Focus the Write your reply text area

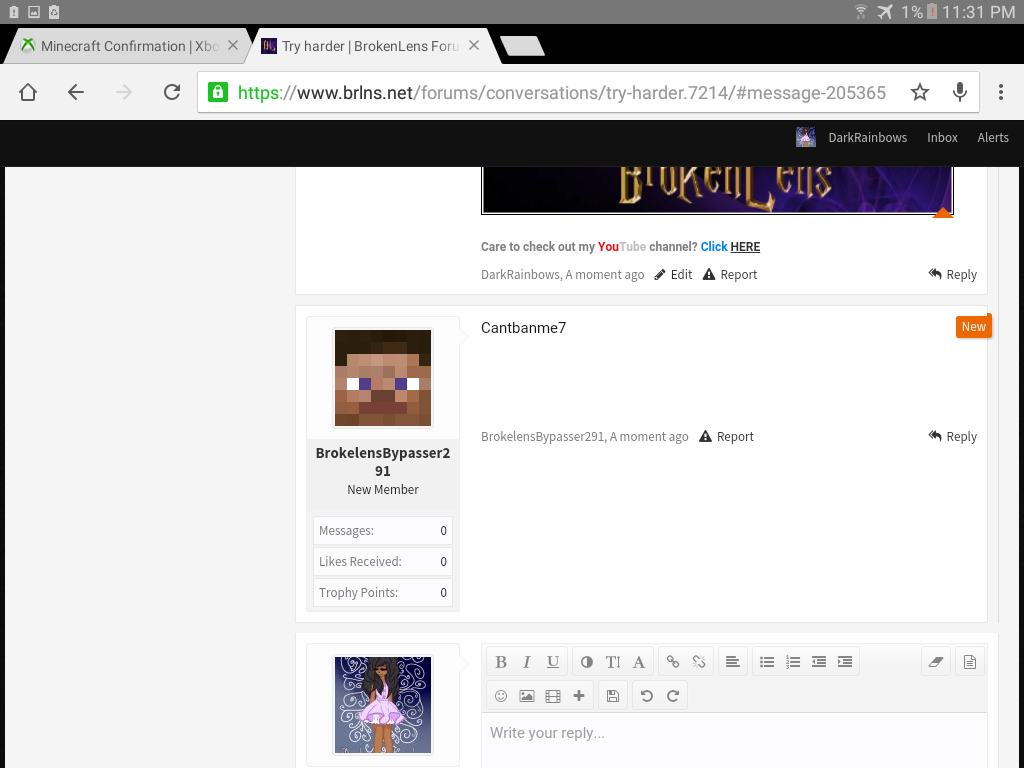(x=734, y=741)
